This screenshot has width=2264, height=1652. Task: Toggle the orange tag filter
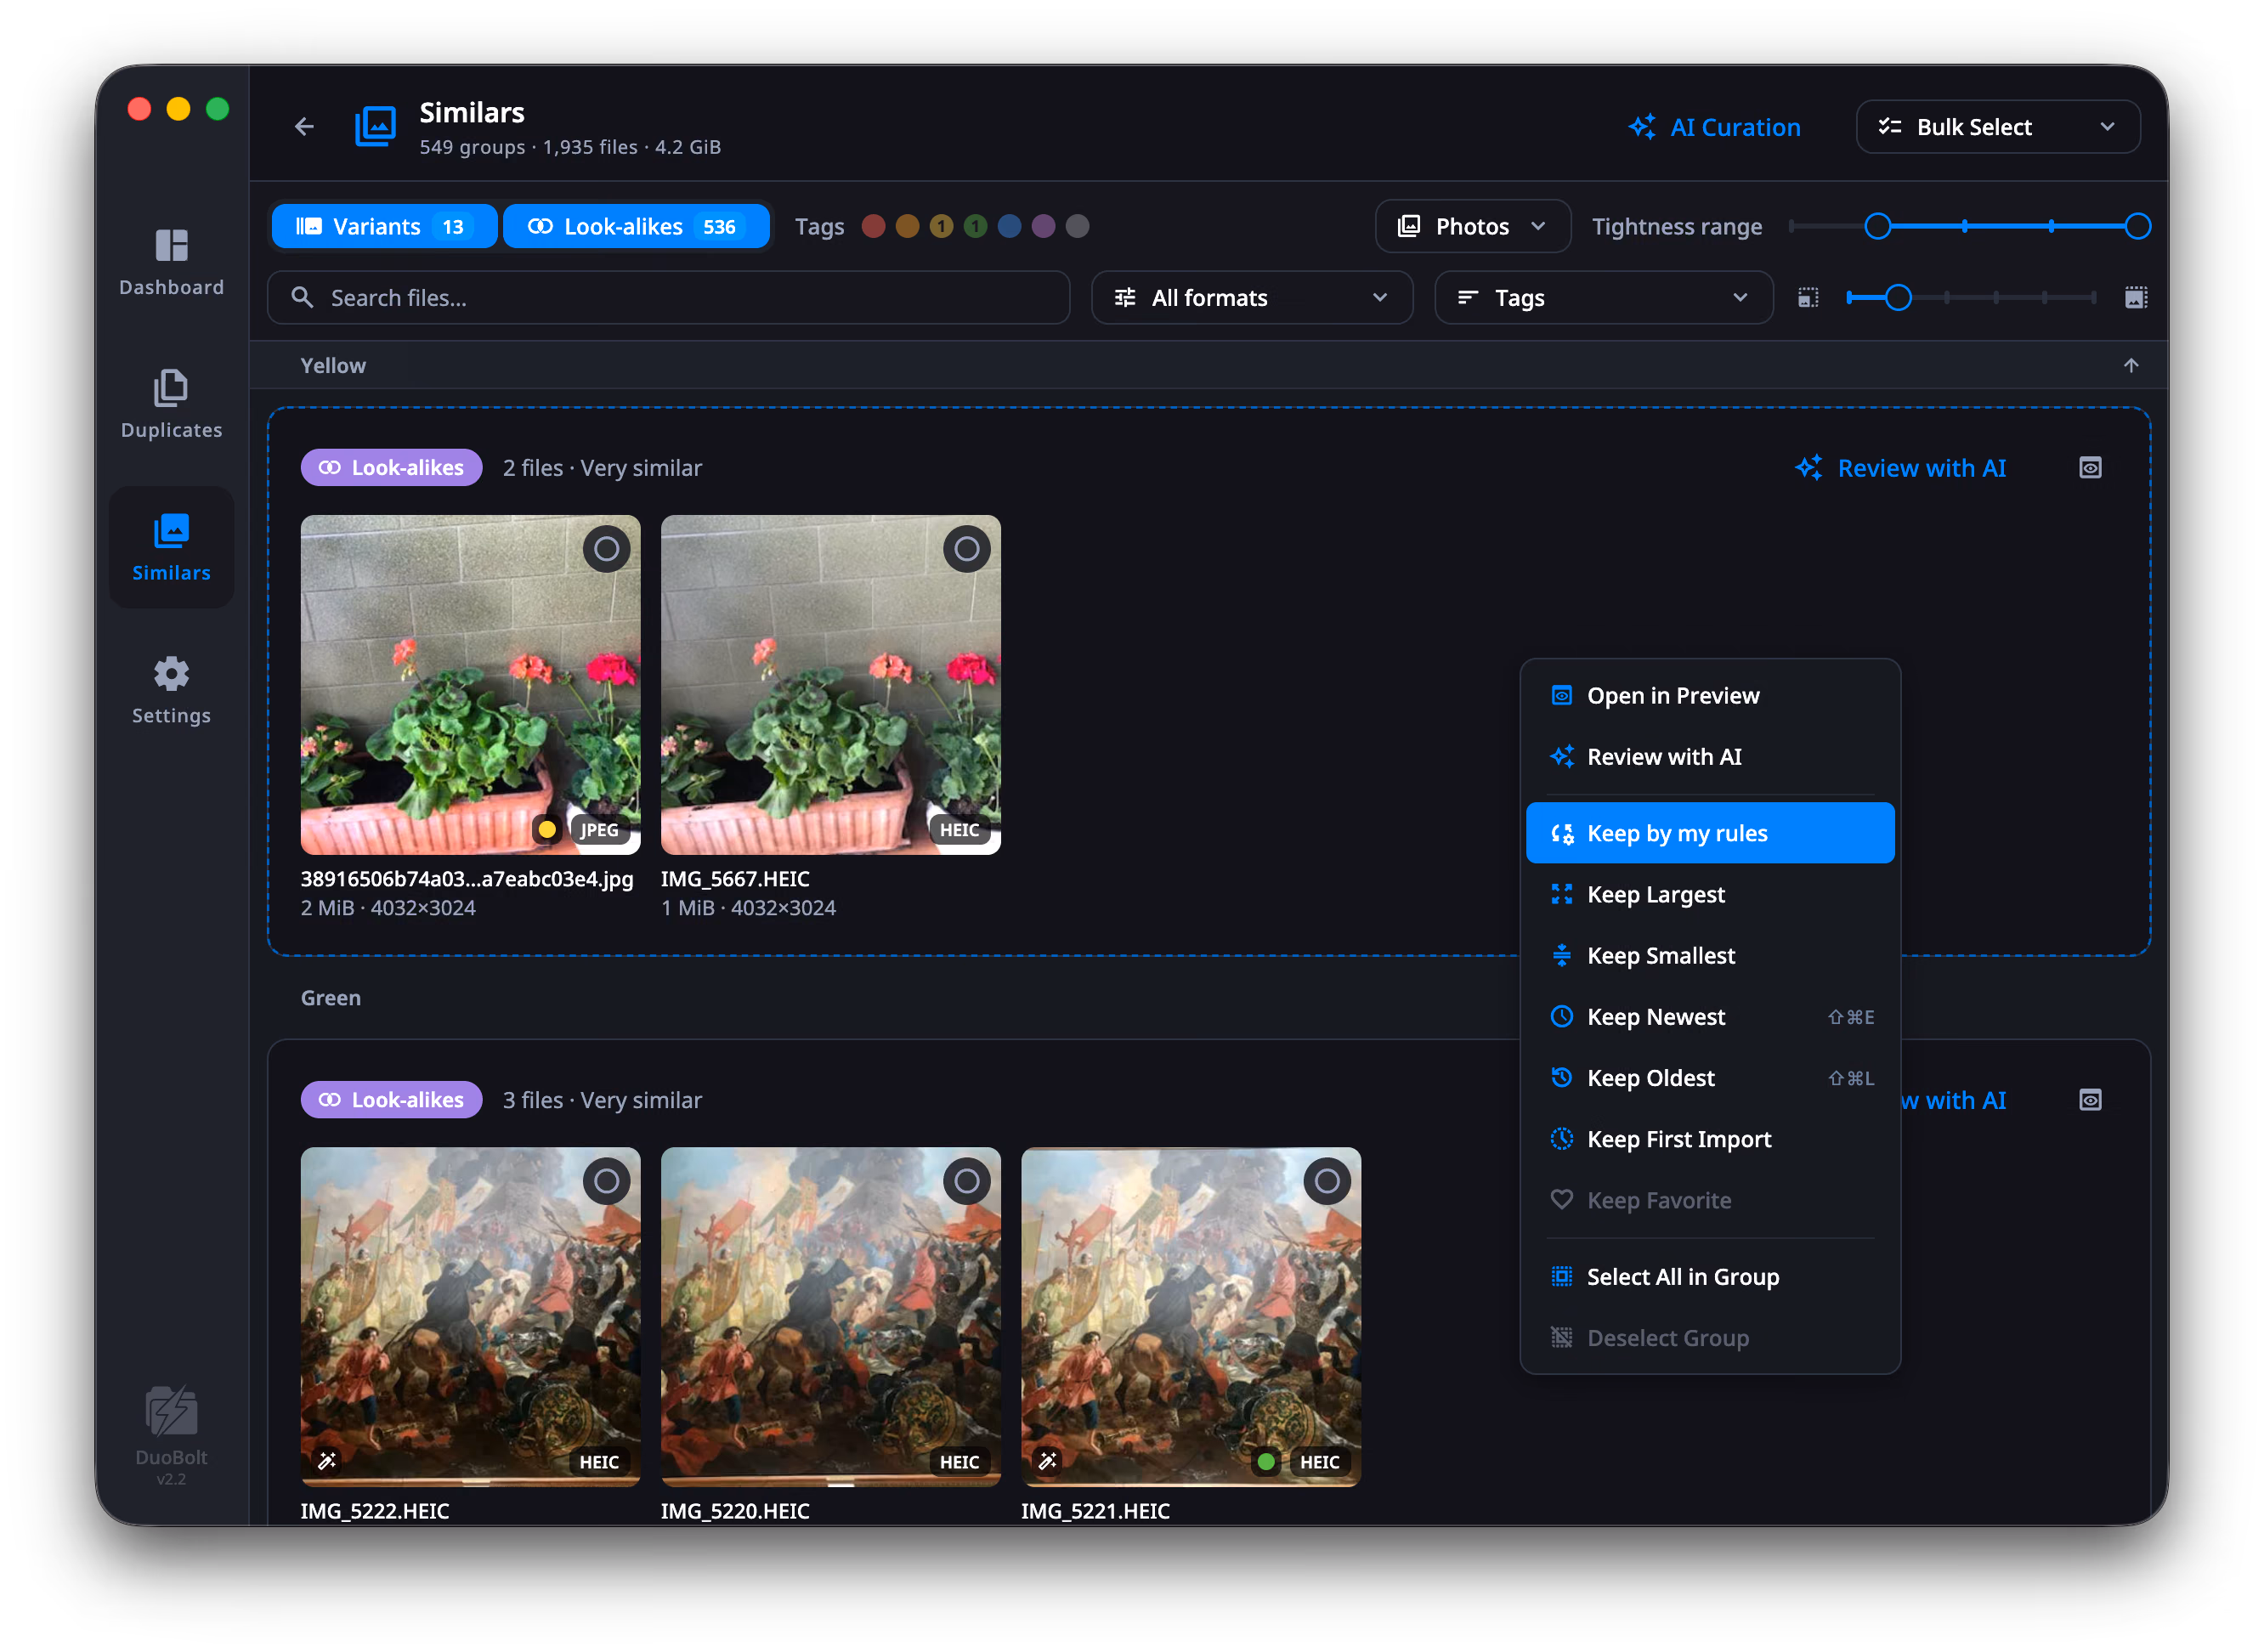tap(907, 227)
